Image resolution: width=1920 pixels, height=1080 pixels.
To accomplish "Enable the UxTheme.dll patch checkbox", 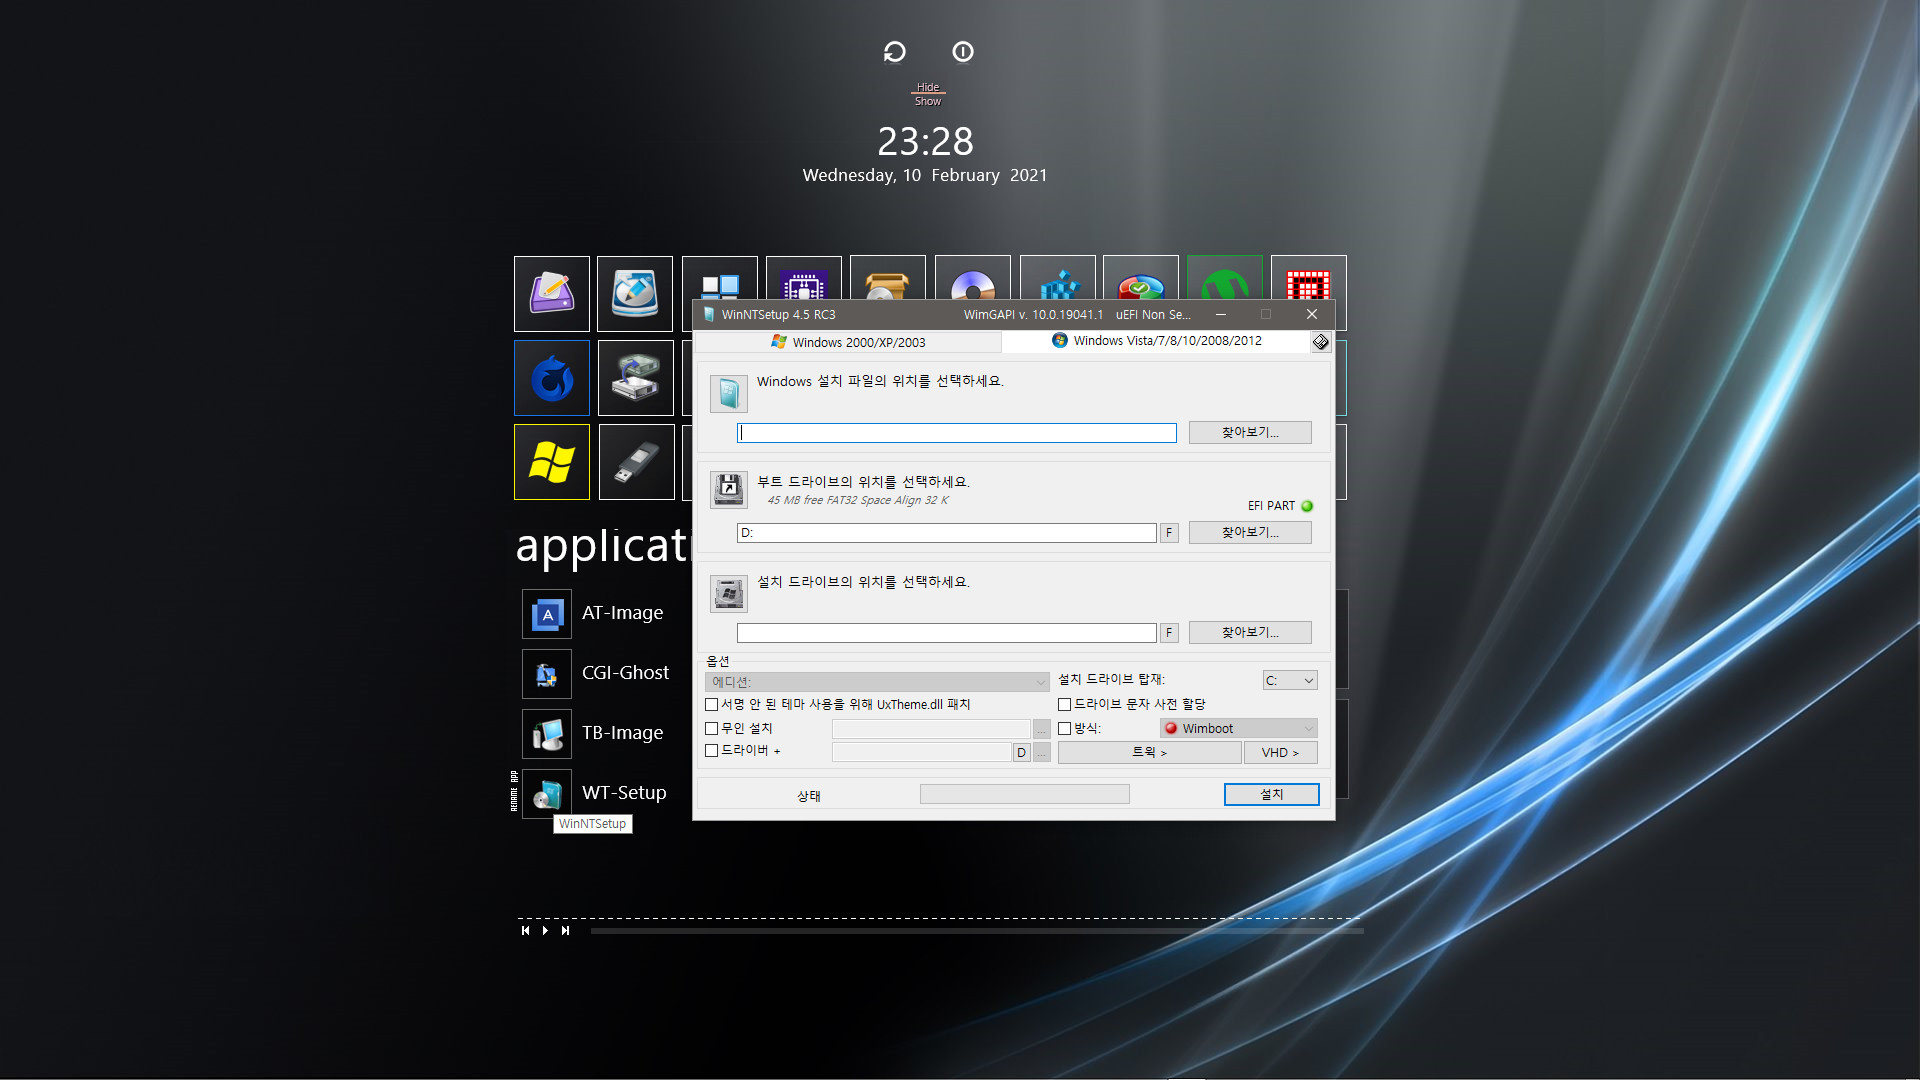I will tap(712, 705).
